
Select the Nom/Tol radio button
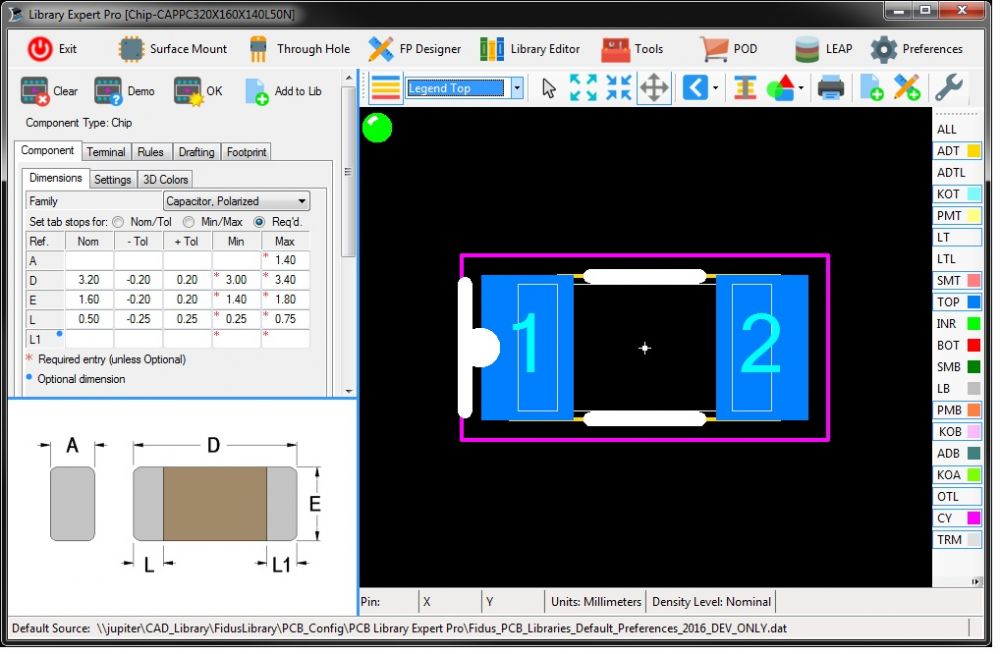click(118, 221)
